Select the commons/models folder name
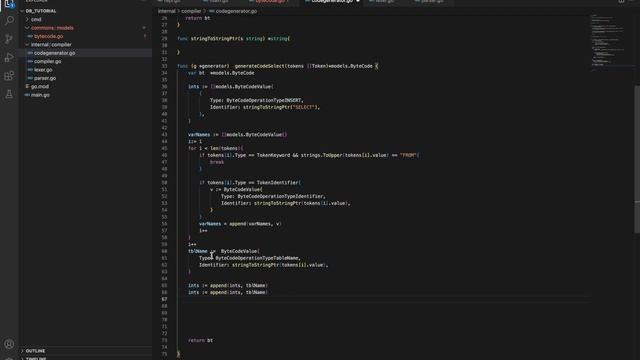This screenshot has width=640, height=360. 52,28
